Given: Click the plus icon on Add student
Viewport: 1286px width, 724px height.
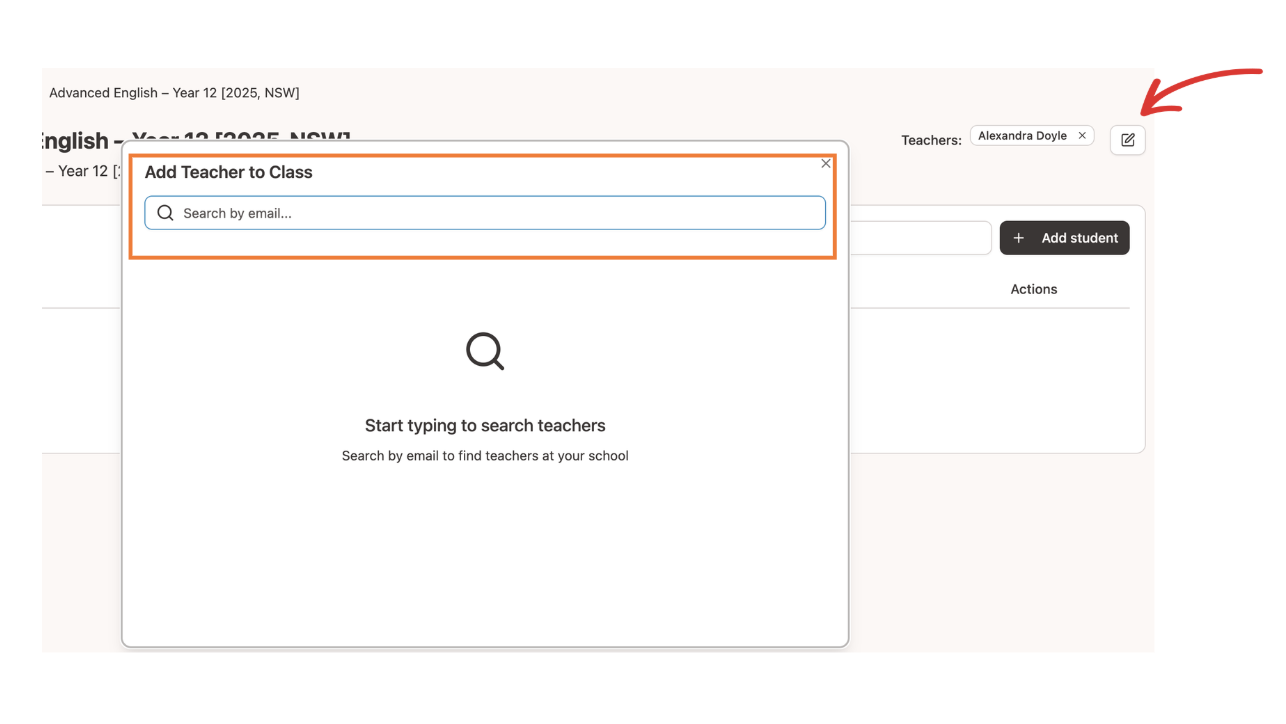Looking at the screenshot, I should [x=1019, y=238].
